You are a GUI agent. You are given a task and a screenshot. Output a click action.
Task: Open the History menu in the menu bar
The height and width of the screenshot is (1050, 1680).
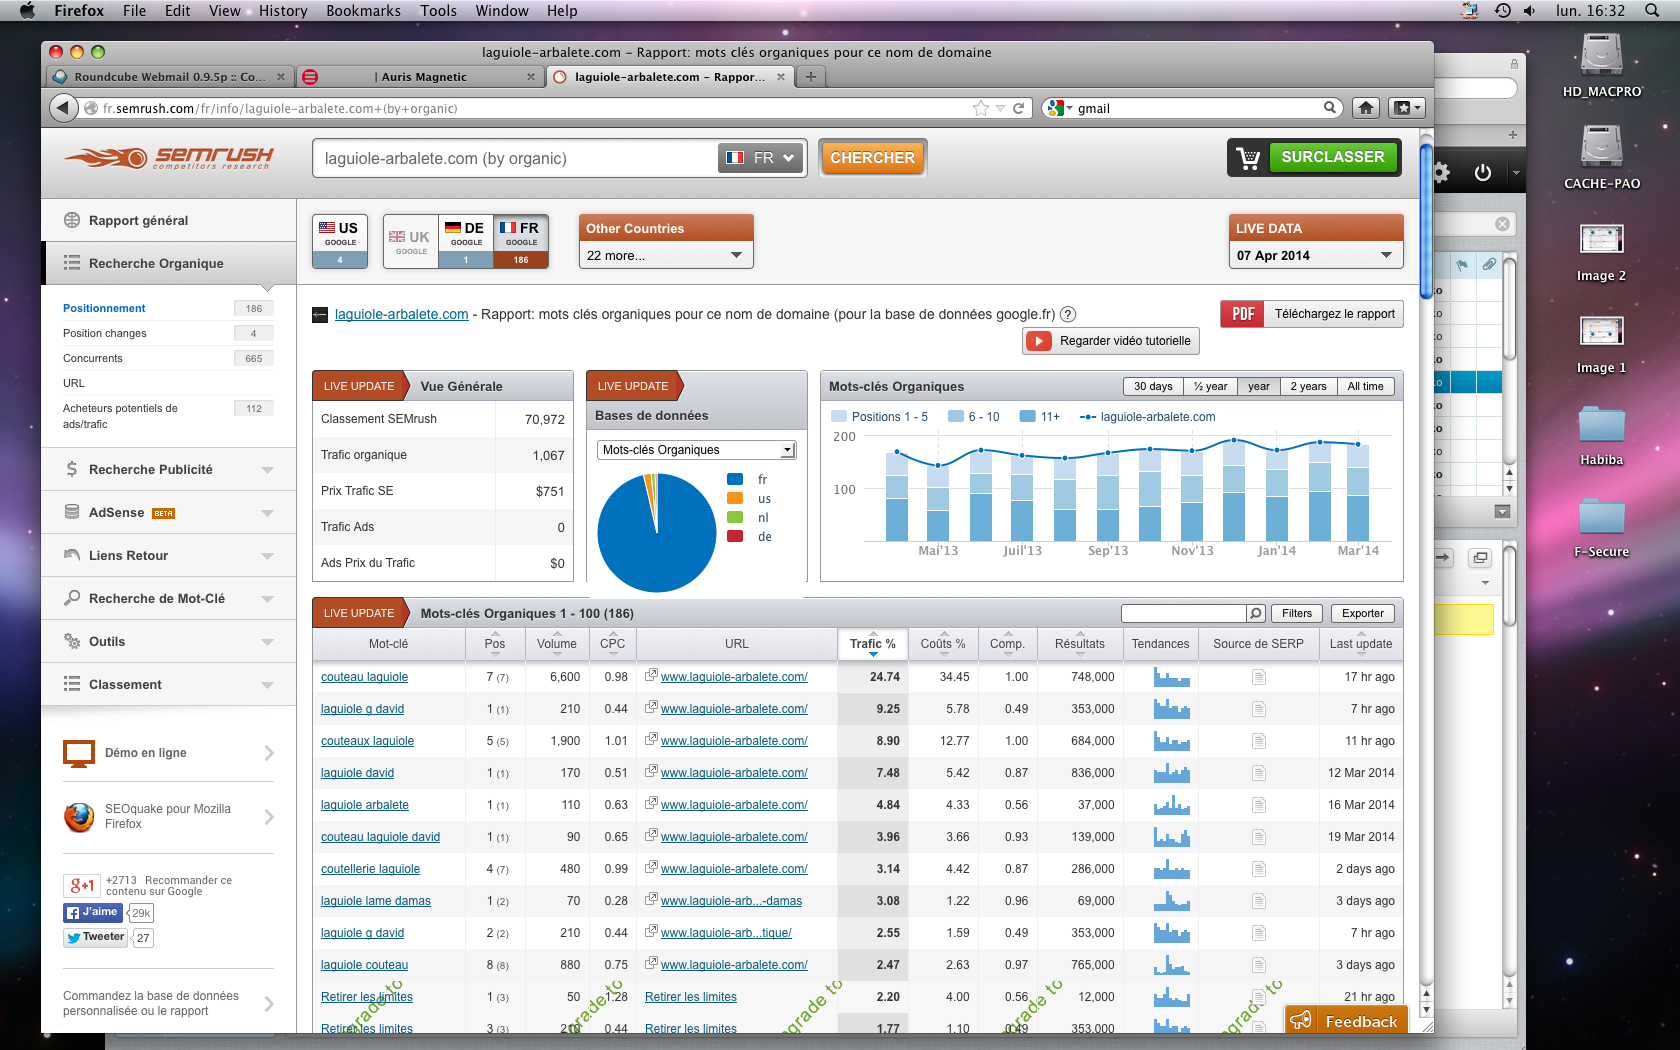(283, 10)
